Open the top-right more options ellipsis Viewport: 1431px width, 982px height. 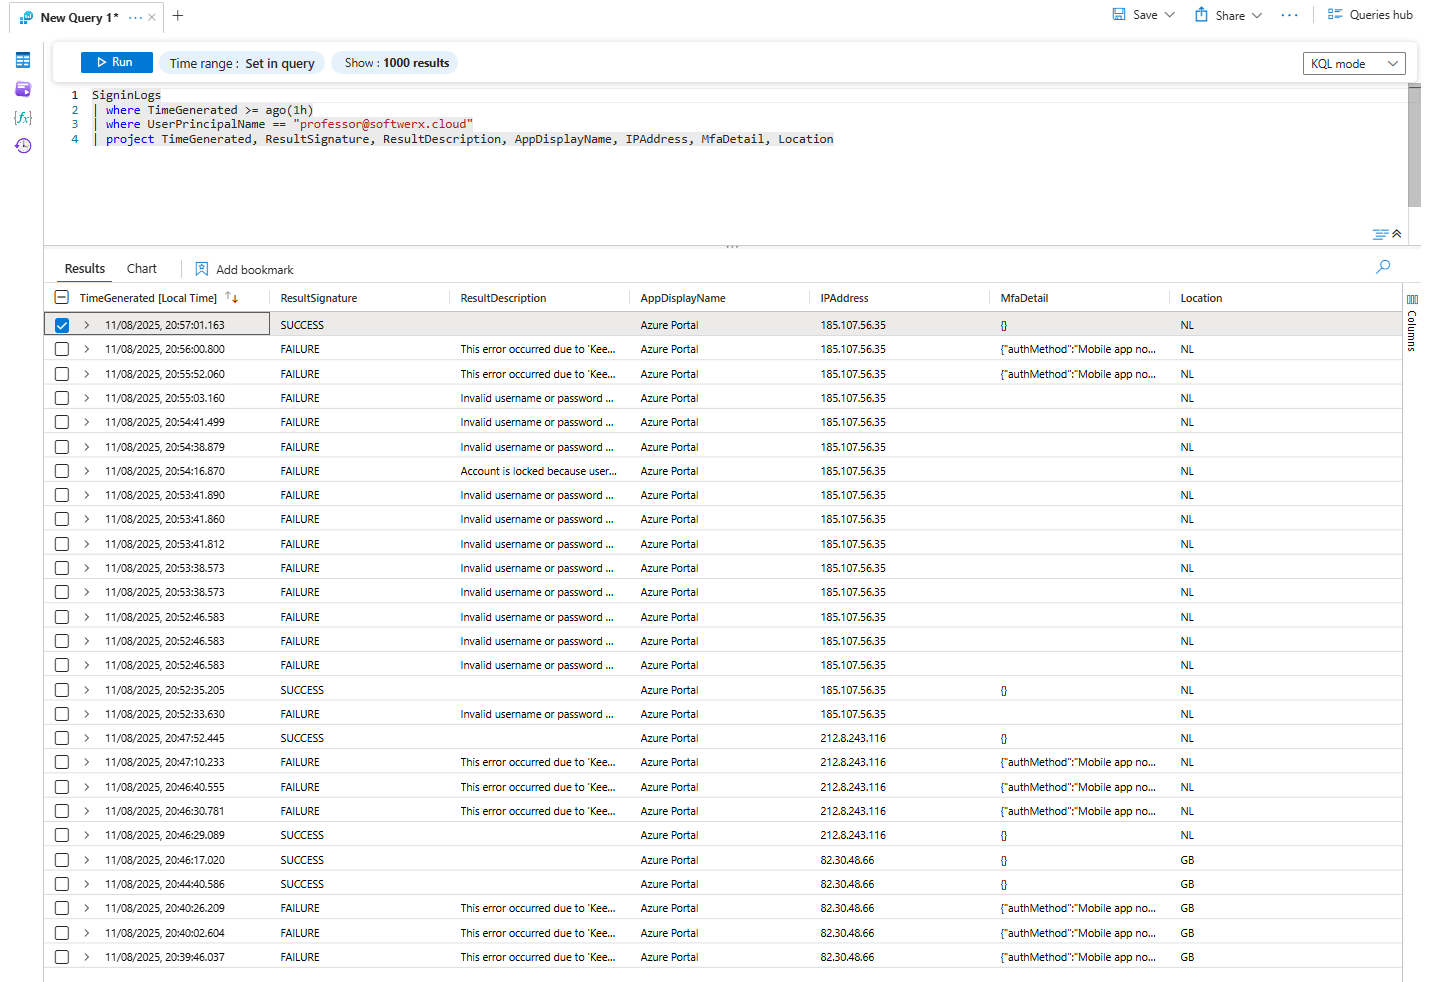1289,15
